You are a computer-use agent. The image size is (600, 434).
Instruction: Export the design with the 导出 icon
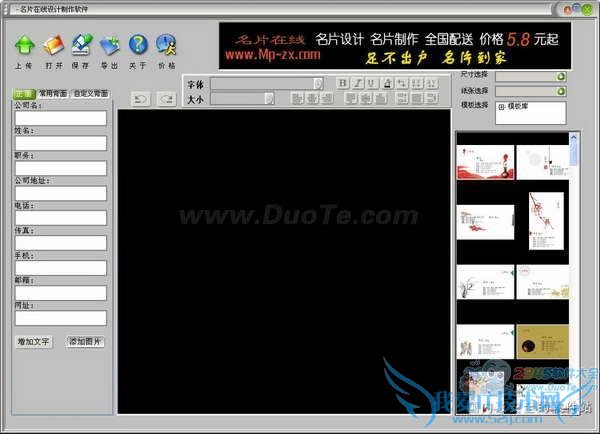coord(110,45)
